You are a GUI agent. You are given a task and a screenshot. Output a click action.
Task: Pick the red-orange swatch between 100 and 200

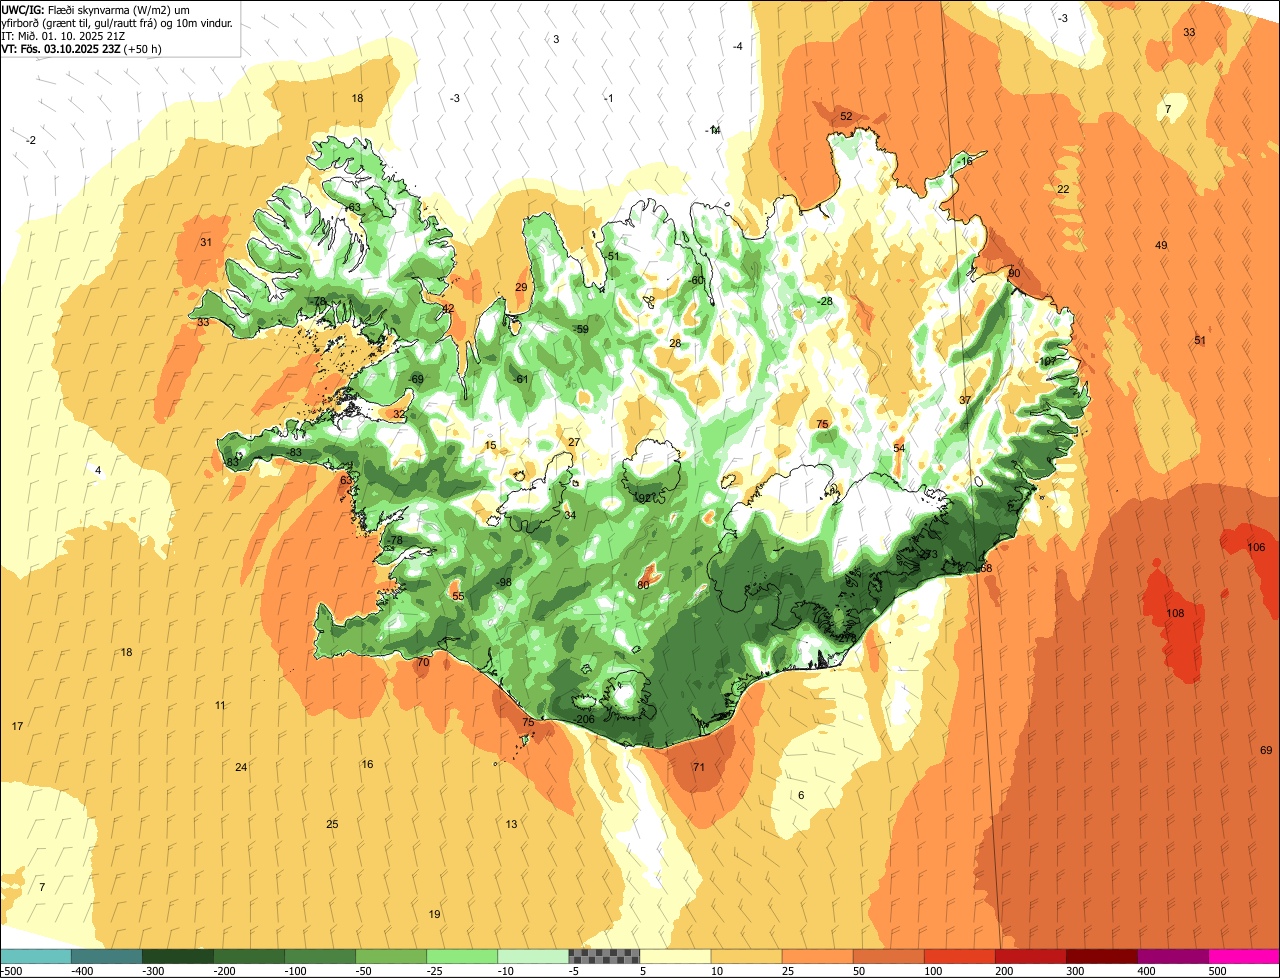click(959, 956)
